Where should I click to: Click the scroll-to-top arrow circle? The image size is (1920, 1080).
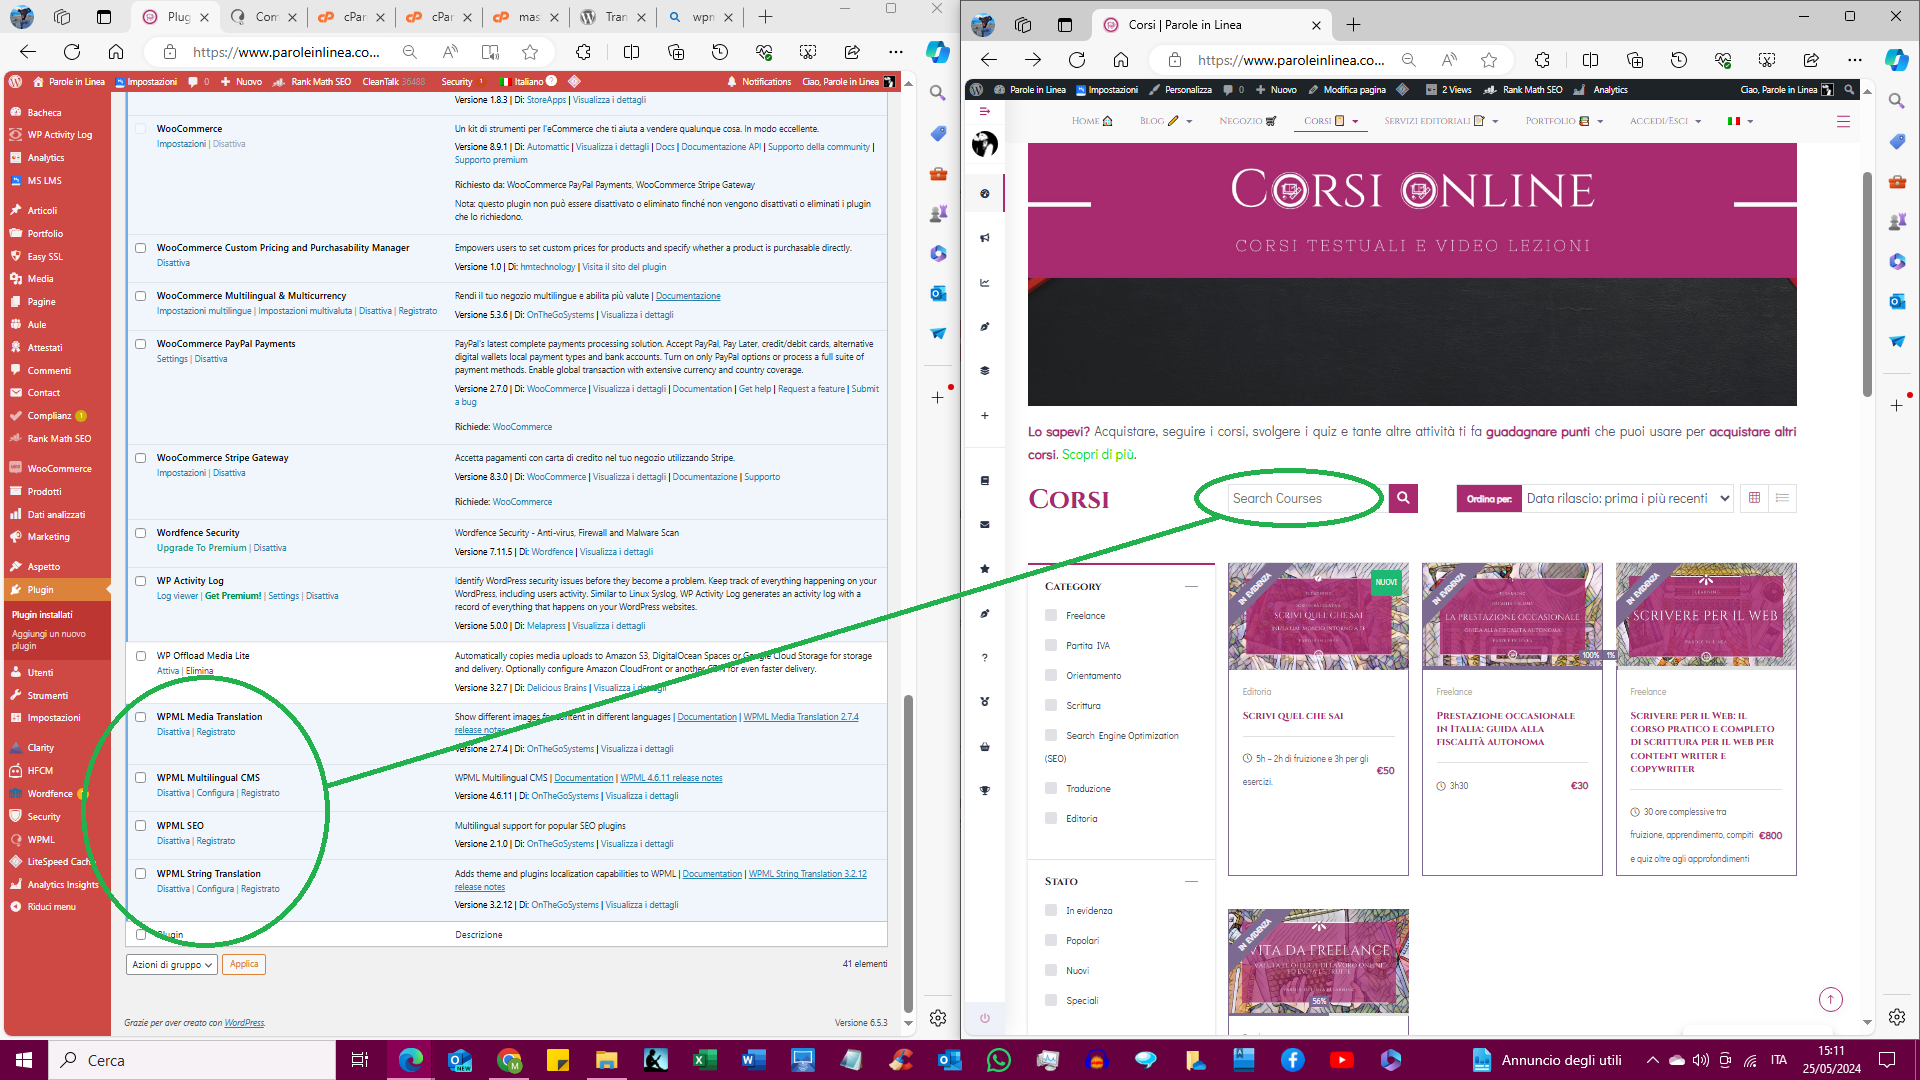(1830, 999)
